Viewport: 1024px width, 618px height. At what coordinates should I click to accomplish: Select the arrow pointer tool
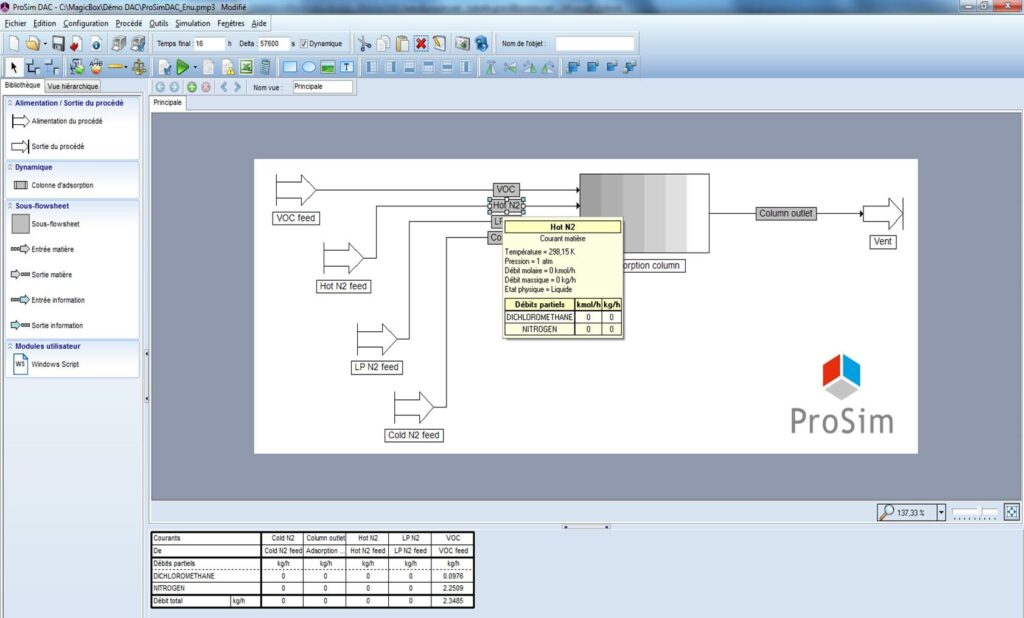pyautogui.click(x=14, y=67)
